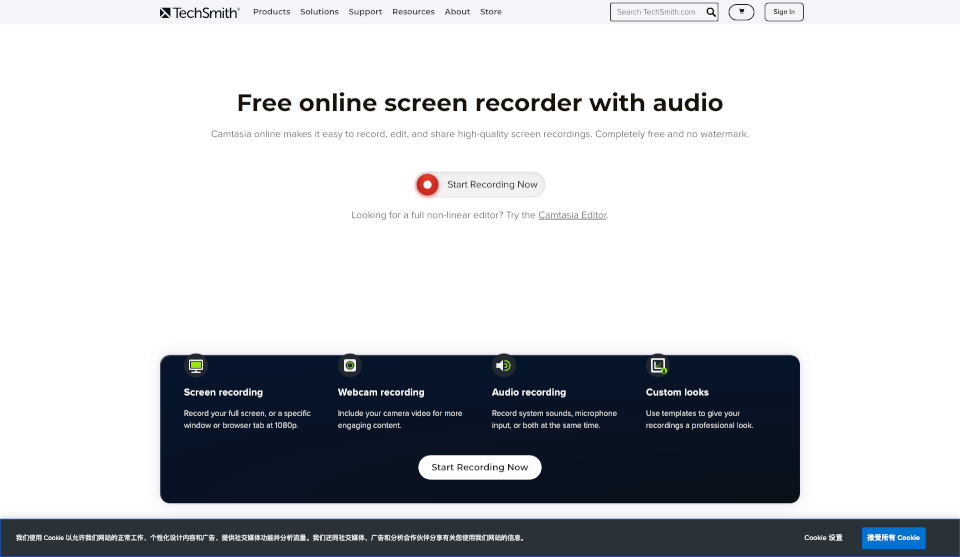Click the Start Recording Now button in dark panel
Image resolution: width=960 pixels, height=557 pixels.
click(x=480, y=467)
